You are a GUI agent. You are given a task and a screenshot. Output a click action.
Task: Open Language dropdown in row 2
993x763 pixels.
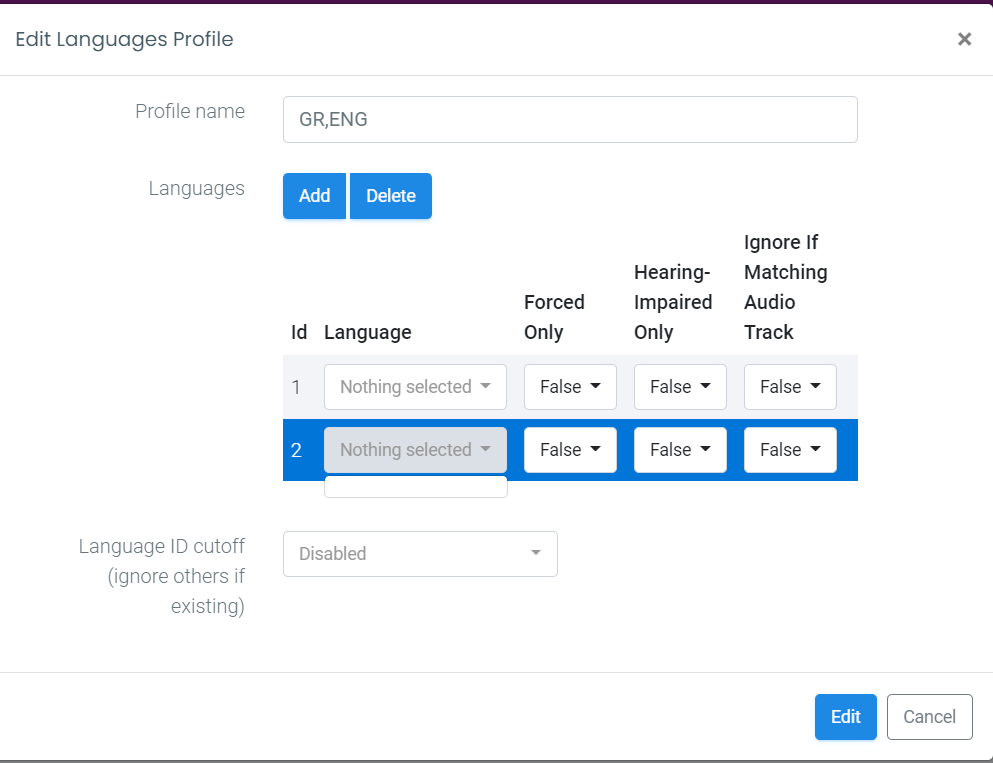(415, 450)
